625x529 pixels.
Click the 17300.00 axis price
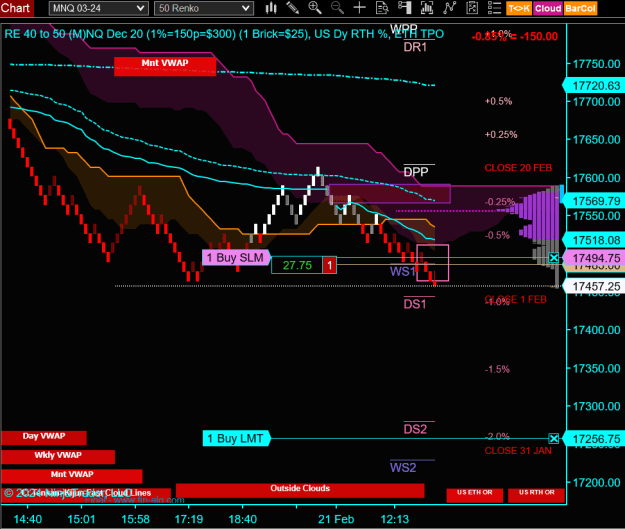pos(597,406)
